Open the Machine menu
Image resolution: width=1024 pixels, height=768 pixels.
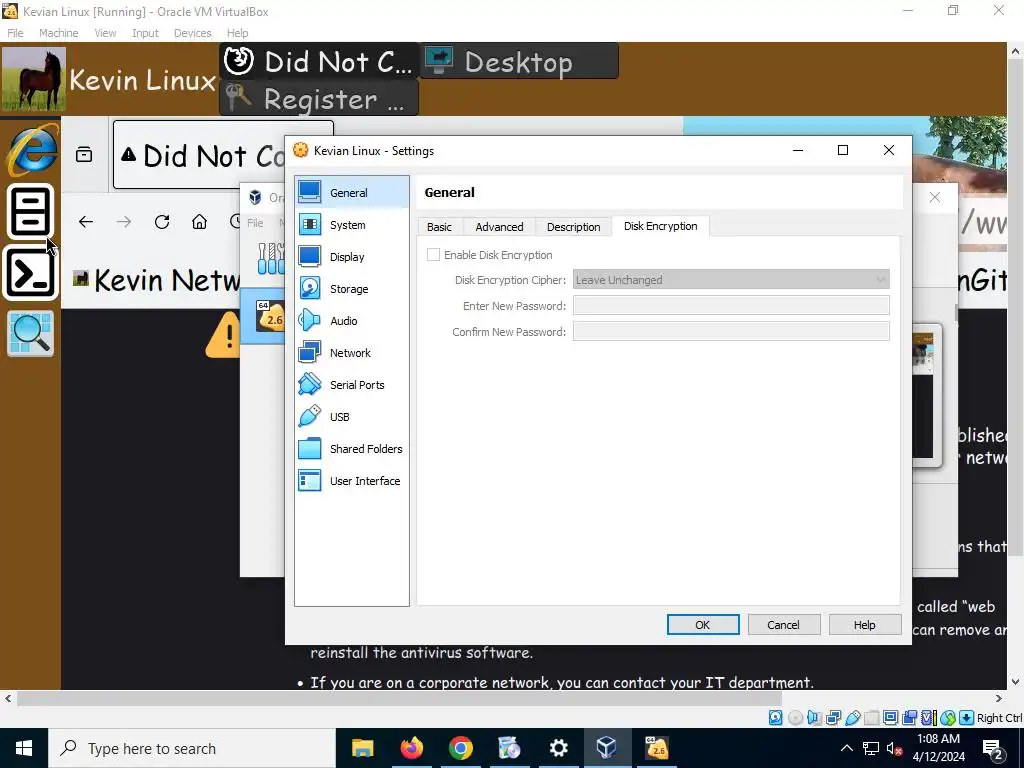click(x=58, y=33)
